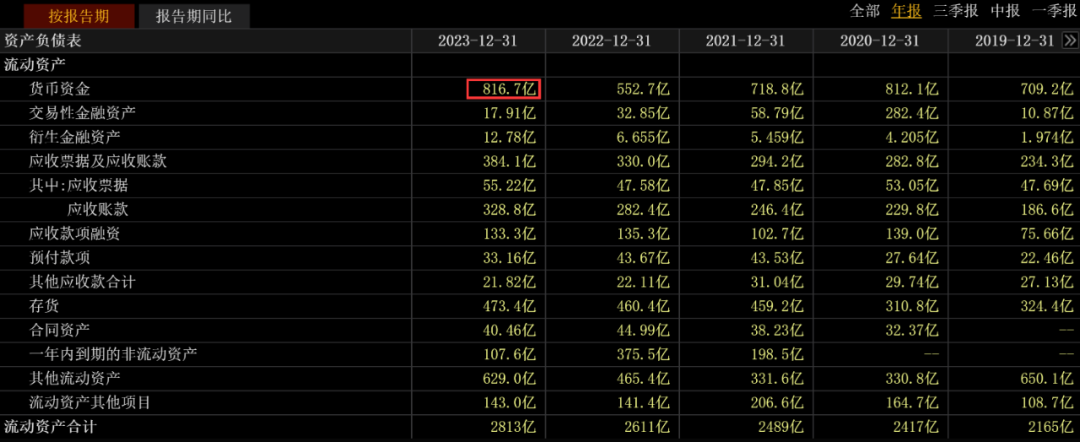Select the 全部 report filter
1080x442 pixels.
[864, 11]
